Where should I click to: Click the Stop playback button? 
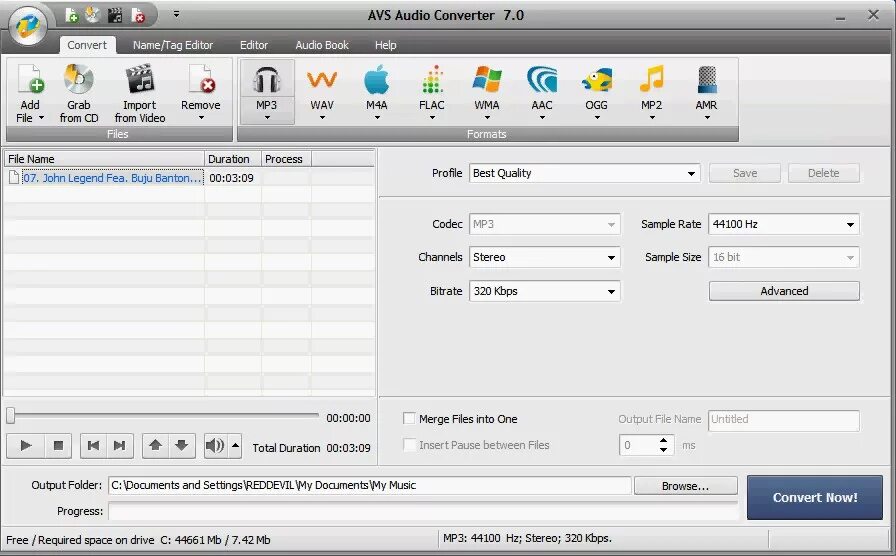tap(58, 445)
